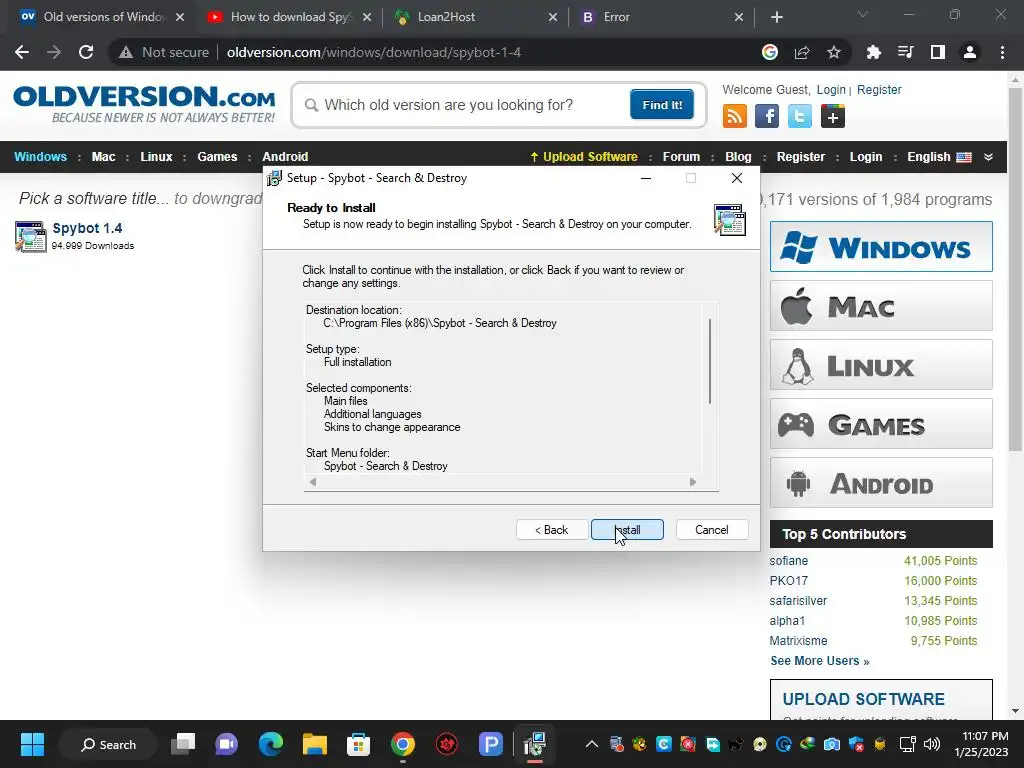Open the Chrome extensions puzzle icon
1024x768 pixels.
[873, 52]
